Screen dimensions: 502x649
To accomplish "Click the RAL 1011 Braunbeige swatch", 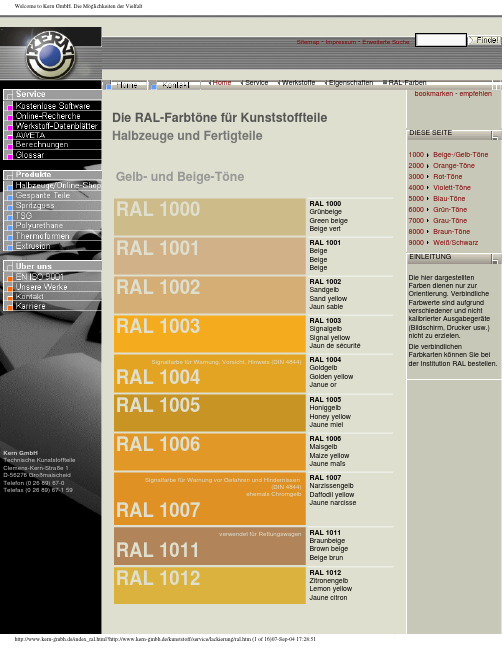I will coord(210,546).
